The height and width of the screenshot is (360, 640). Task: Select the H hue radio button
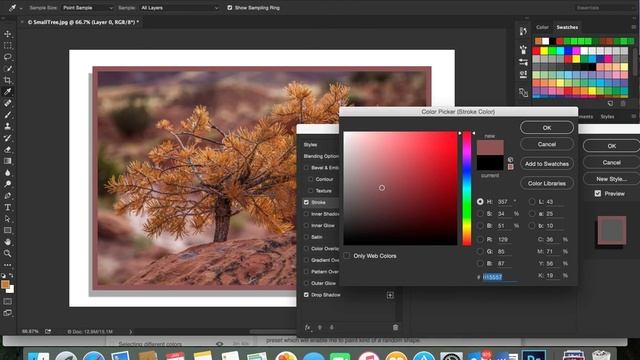pos(480,202)
